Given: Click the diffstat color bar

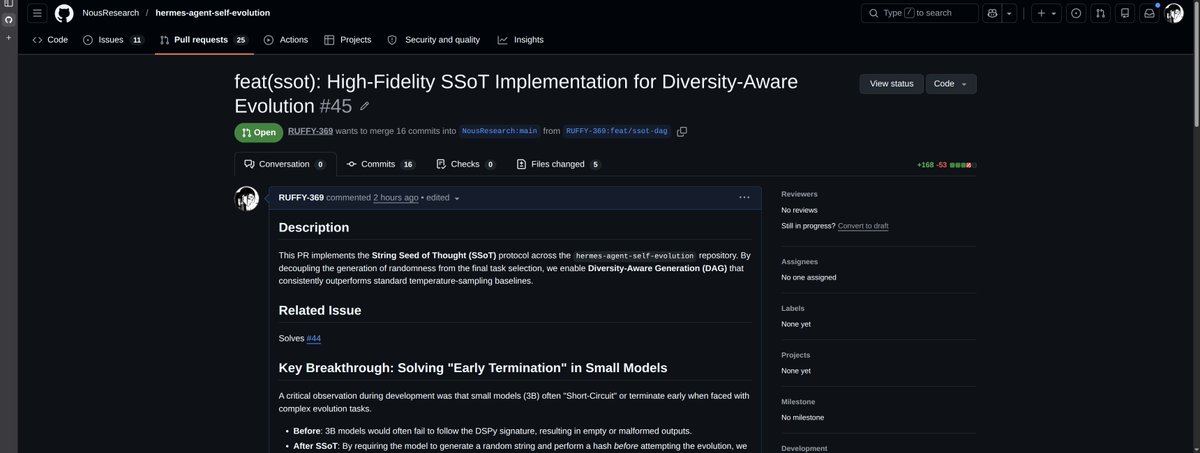Looking at the screenshot, I should [961, 164].
